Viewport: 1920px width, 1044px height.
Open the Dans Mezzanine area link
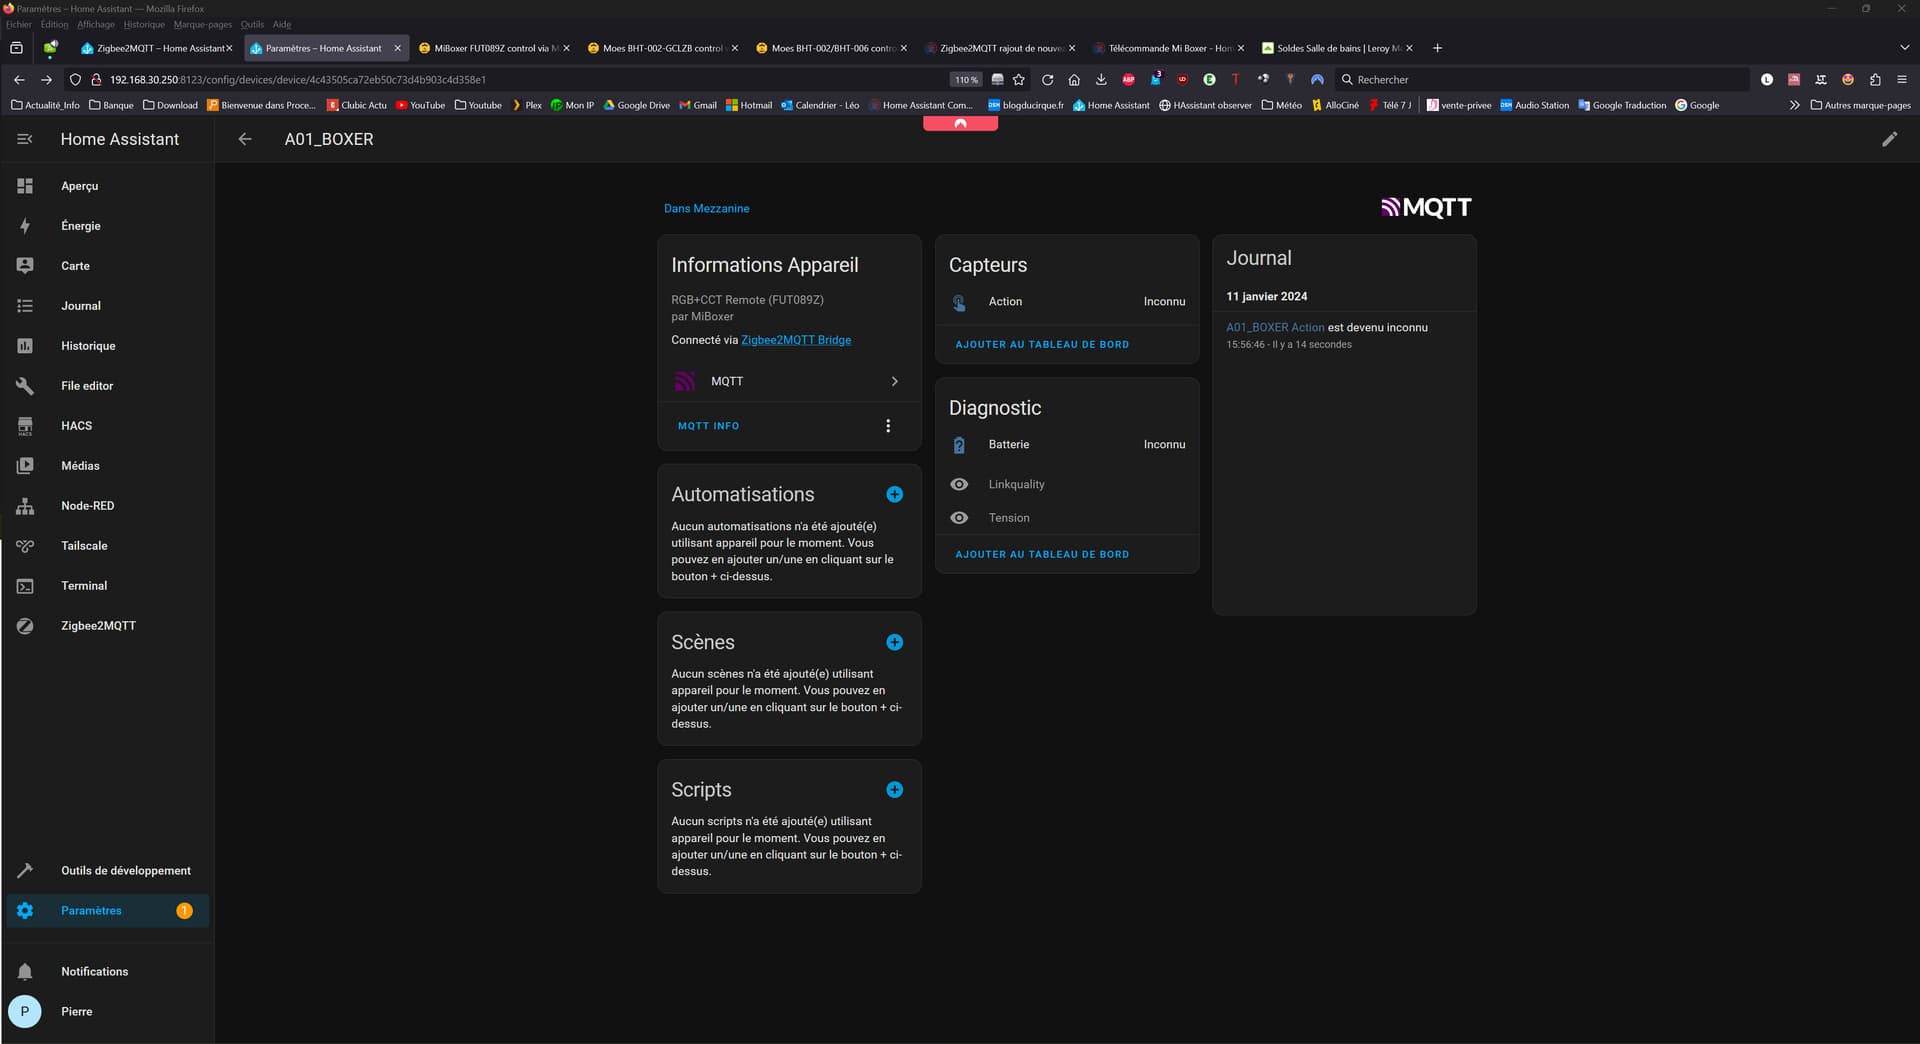[706, 208]
